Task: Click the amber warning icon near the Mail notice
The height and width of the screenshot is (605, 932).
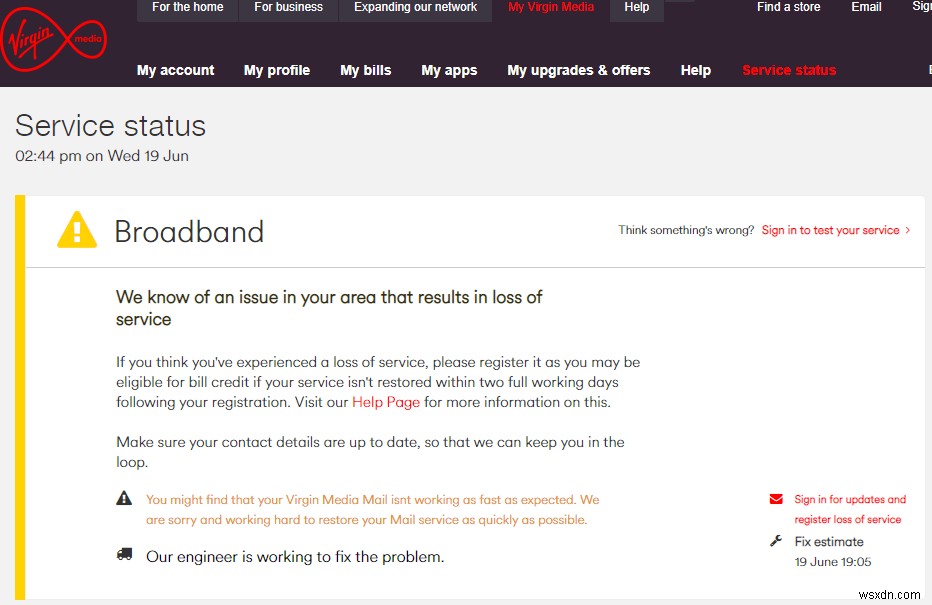Action: (x=124, y=497)
